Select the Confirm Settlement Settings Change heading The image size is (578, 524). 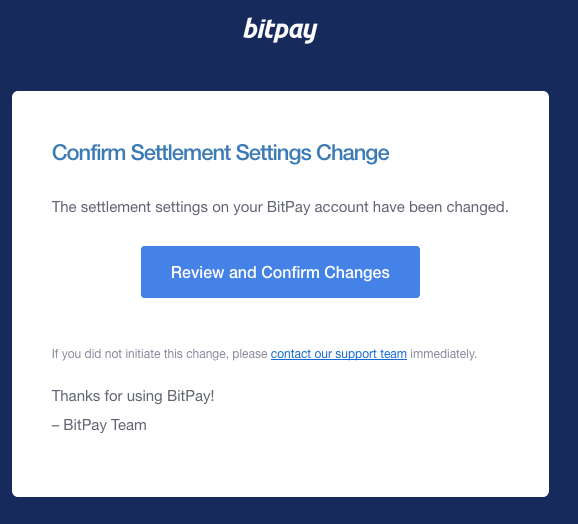point(220,153)
